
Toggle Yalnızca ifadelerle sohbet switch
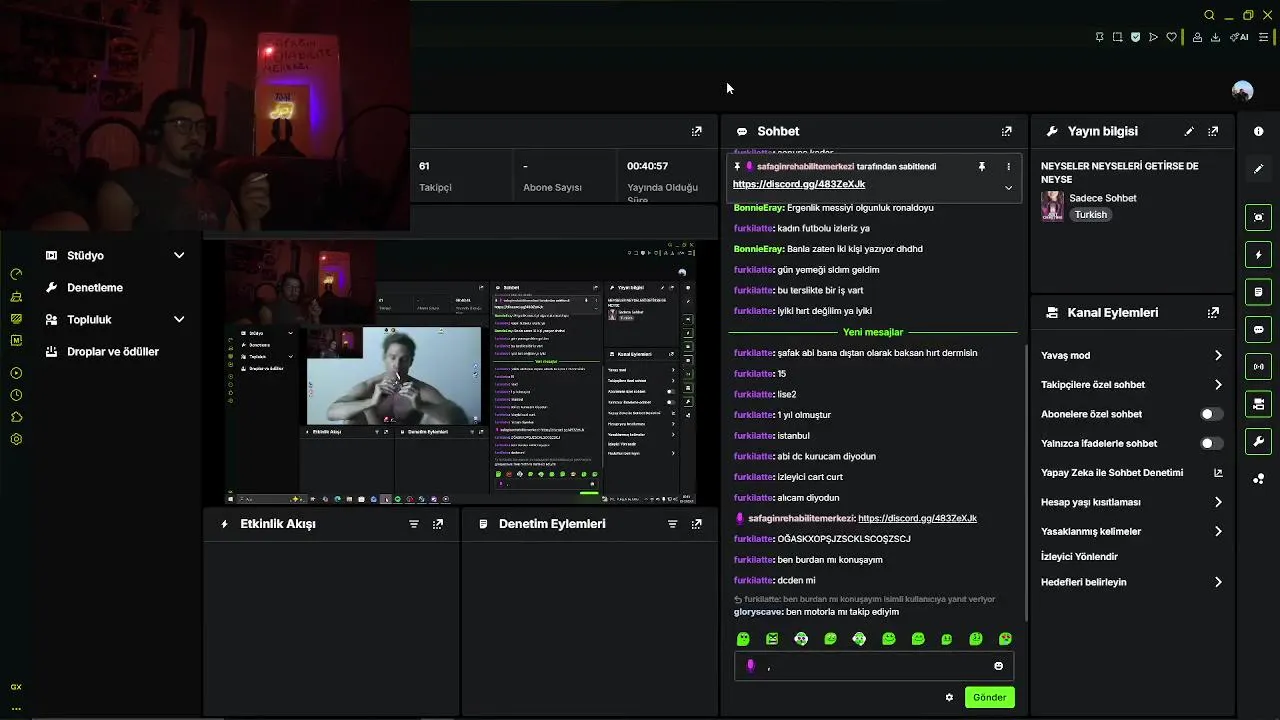[x=1211, y=443]
